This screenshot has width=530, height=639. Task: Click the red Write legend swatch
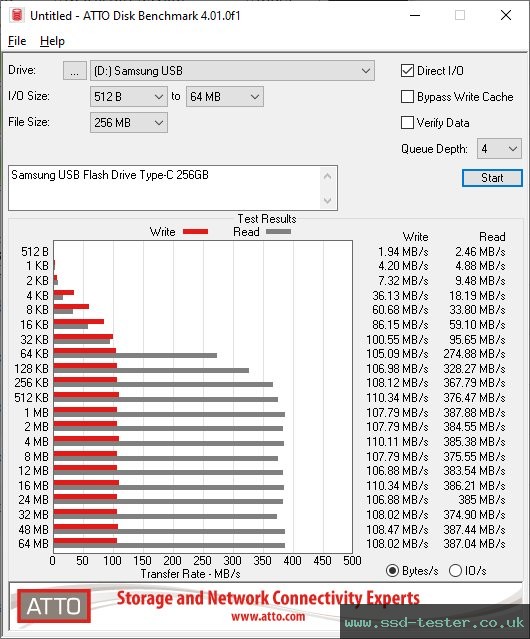[x=196, y=231]
